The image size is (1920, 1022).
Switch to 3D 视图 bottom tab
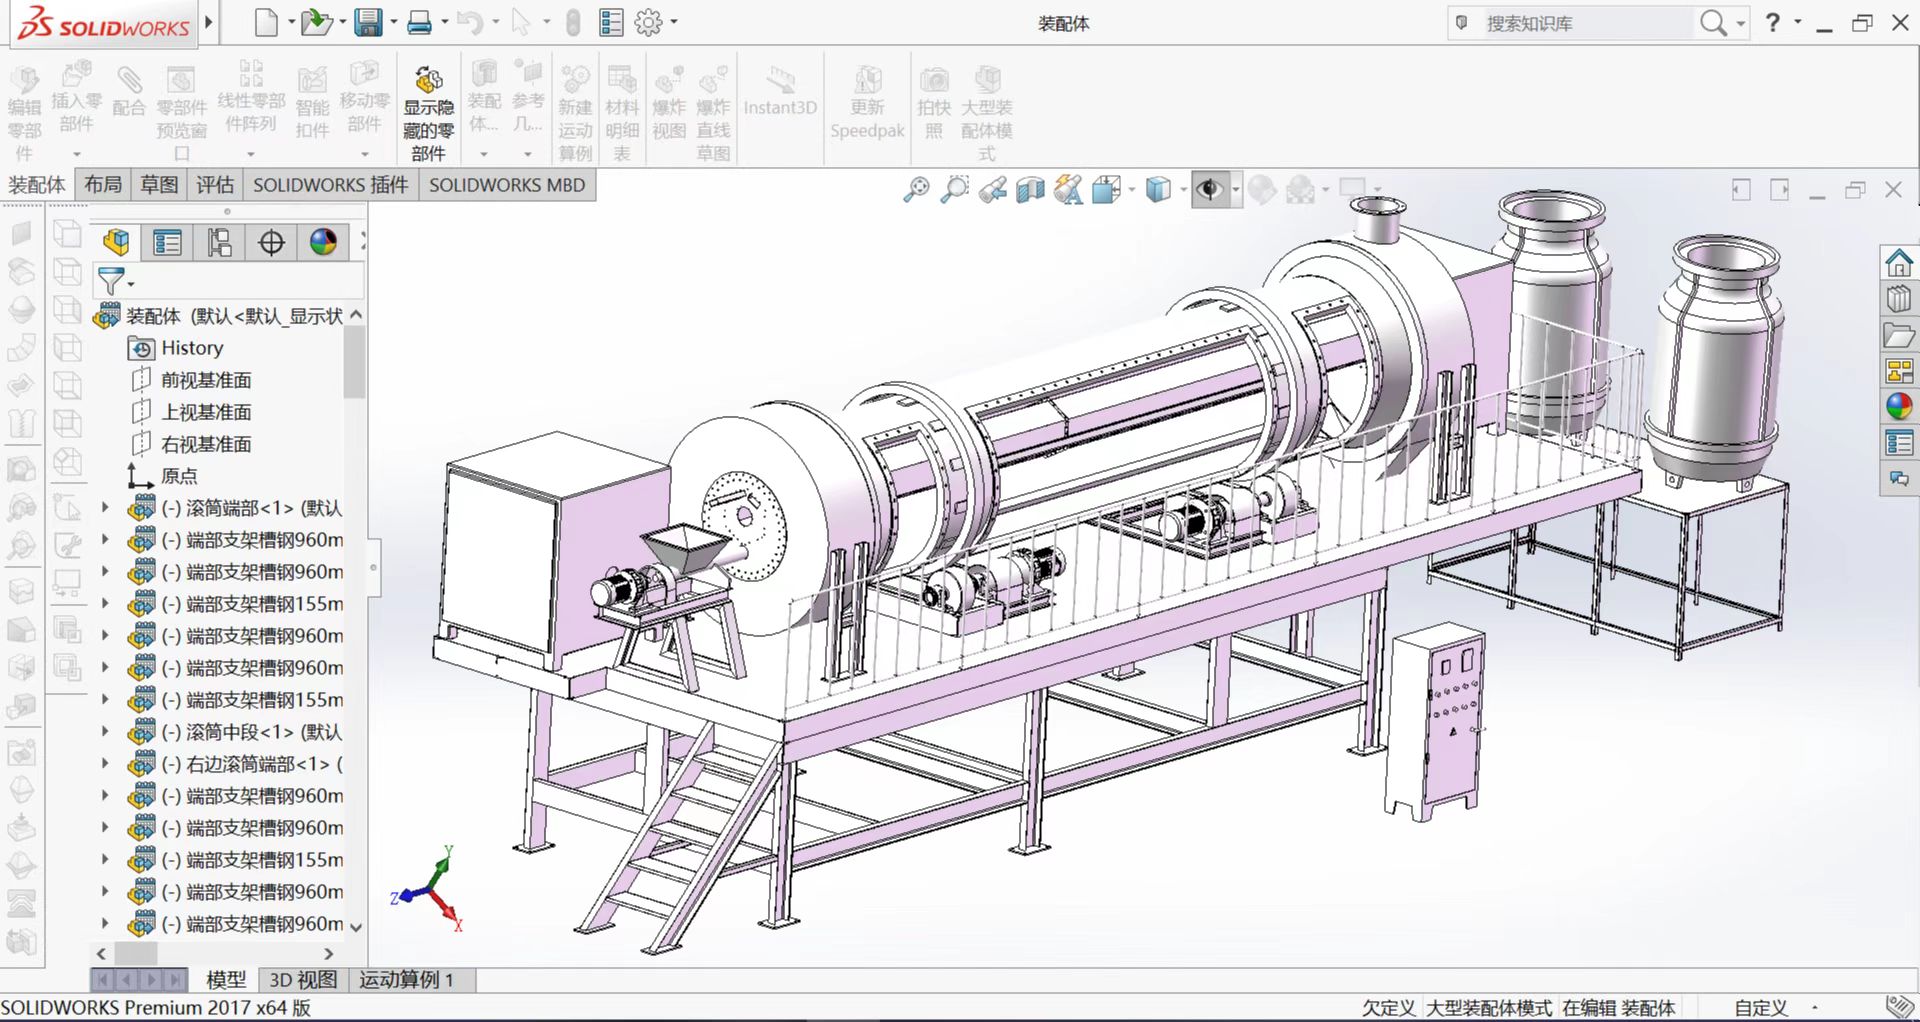click(303, 980)
